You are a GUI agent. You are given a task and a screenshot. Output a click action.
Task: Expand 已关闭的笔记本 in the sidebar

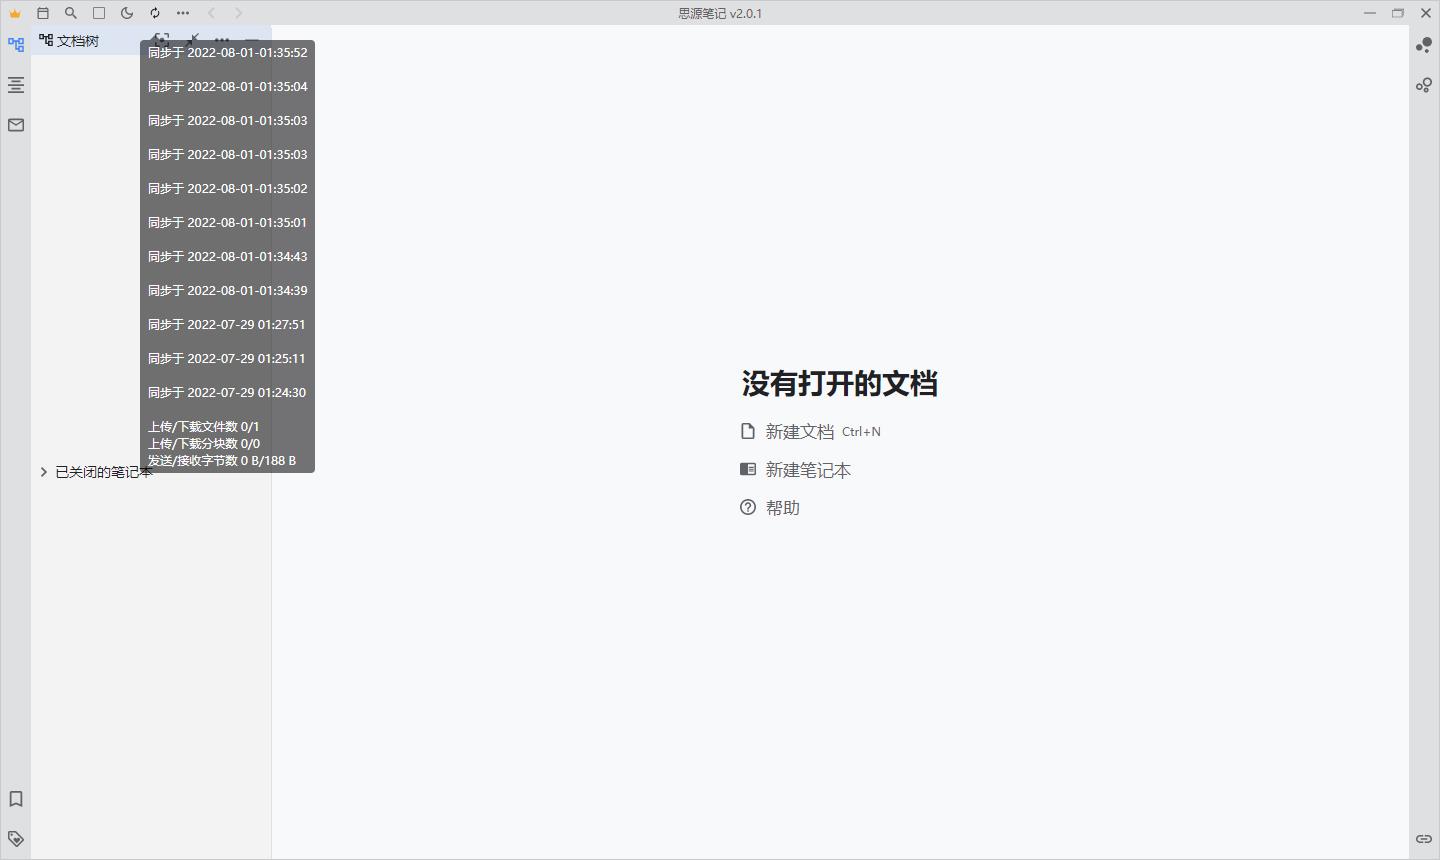(x=43, y=472)
